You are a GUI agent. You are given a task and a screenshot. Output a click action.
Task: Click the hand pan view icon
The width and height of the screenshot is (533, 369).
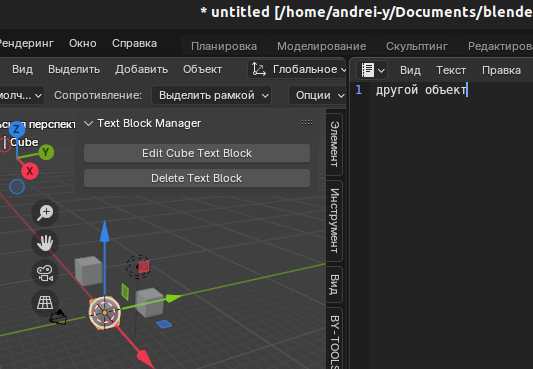tap(45, 243)
